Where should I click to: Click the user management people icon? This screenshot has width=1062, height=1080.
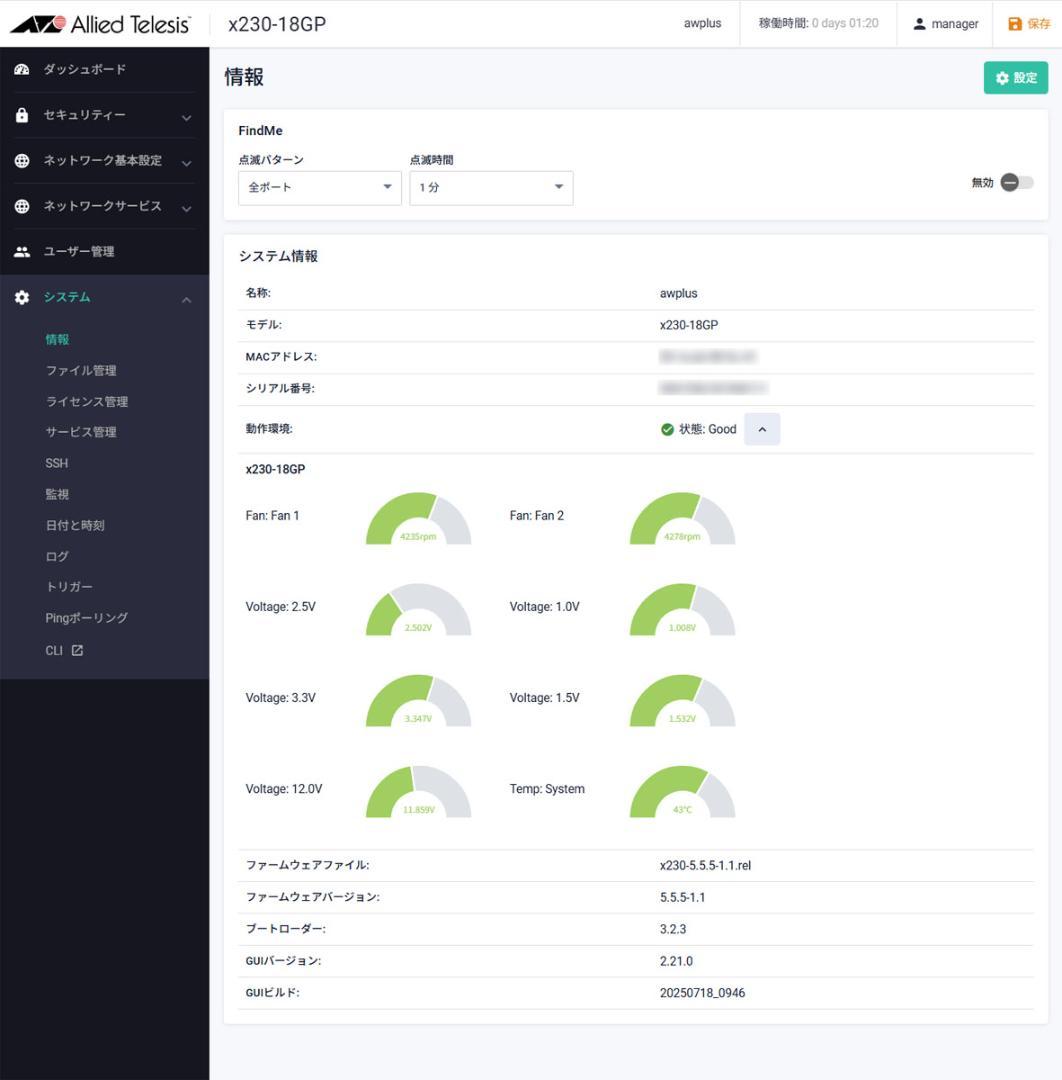(x=22, y=252)
